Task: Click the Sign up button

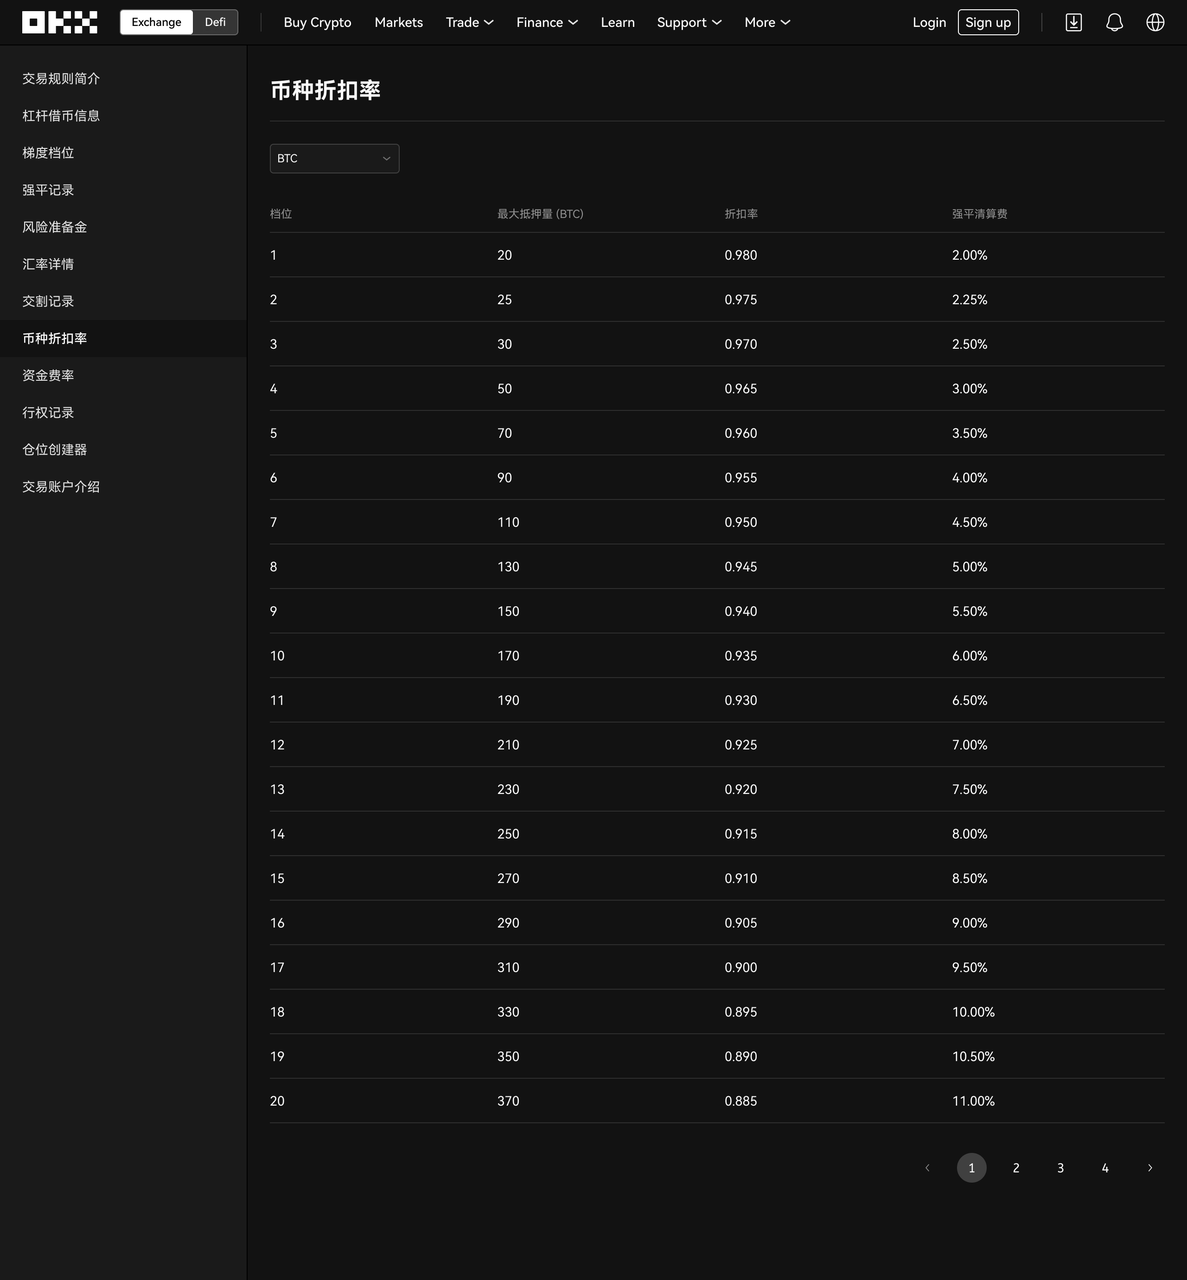Action: [x=987, y=22]
